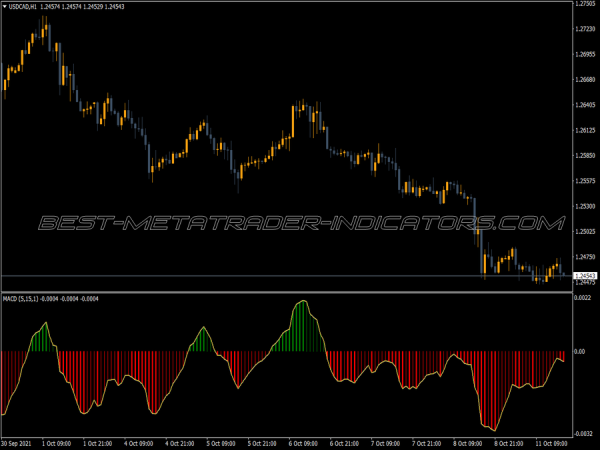This screenshot has width=600, height=450.
Task: Click the 1.24475 price axis label
Action: click(x=585, y=282)
